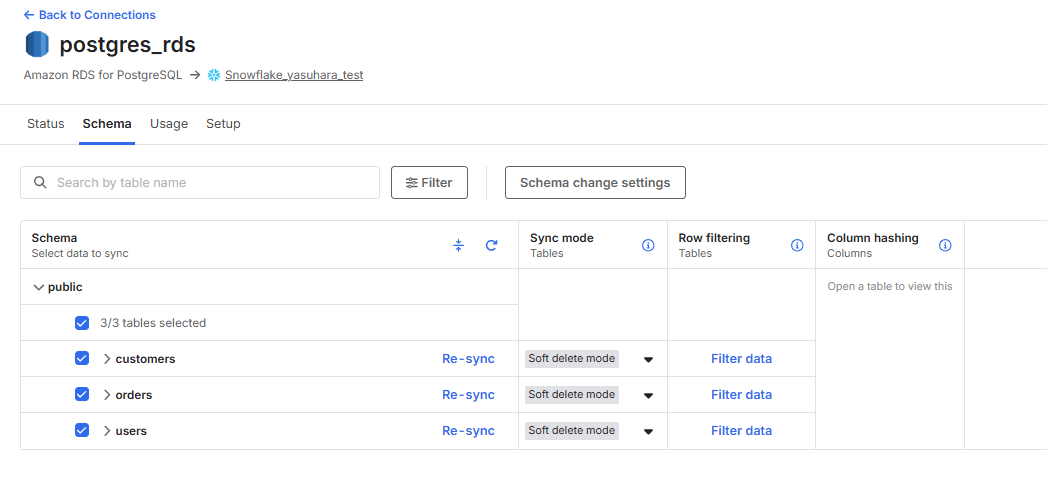Expand the customers table columns
The image size is (1047, 494).
(x=107, y=359)
